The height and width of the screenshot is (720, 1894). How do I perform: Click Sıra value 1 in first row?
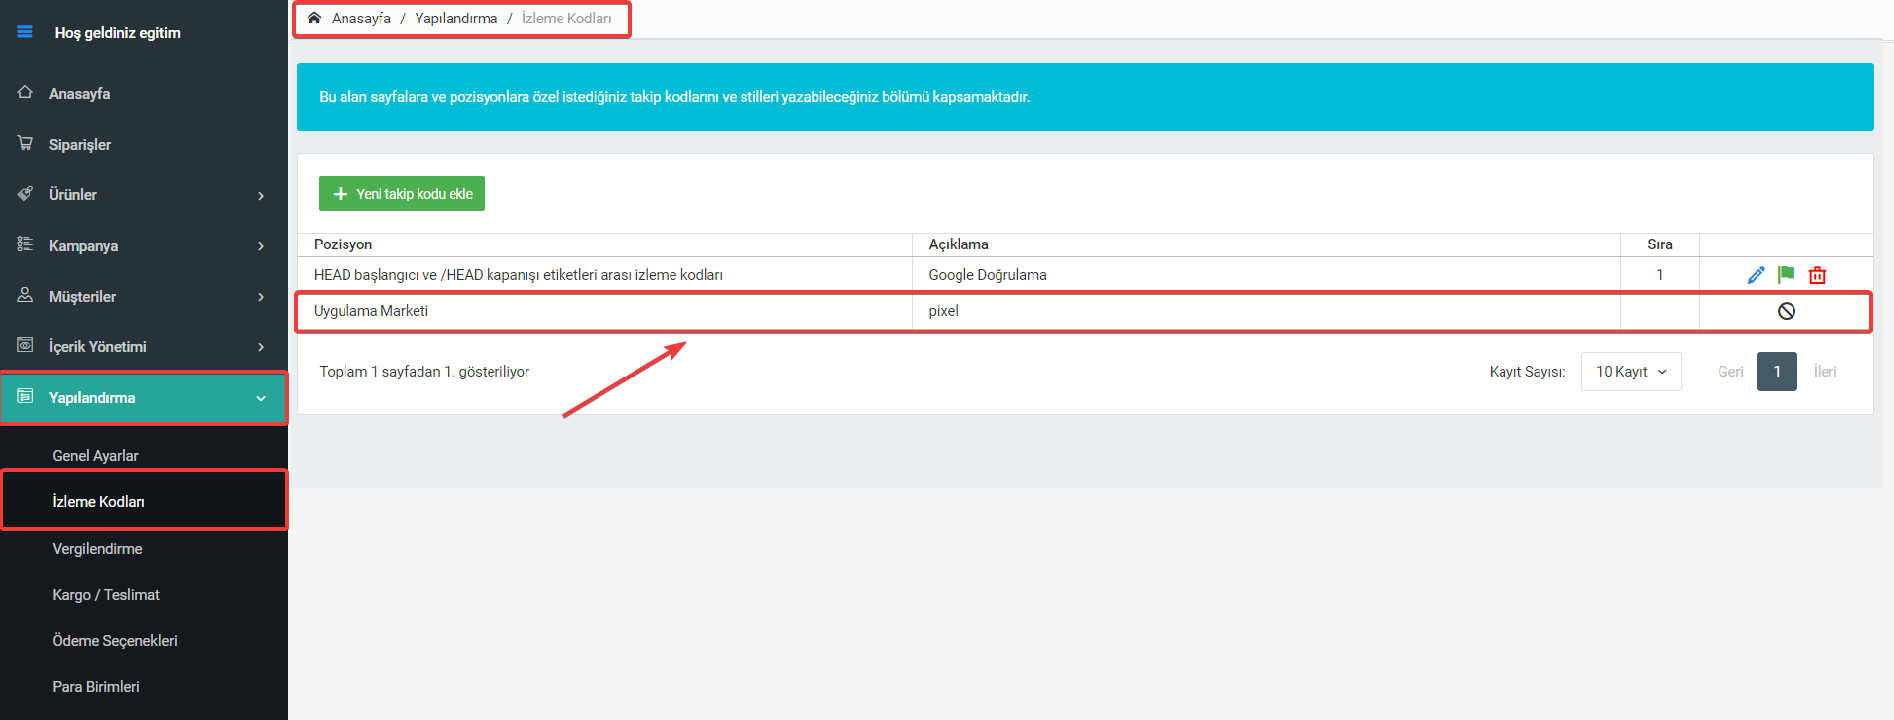[1660, 275]
